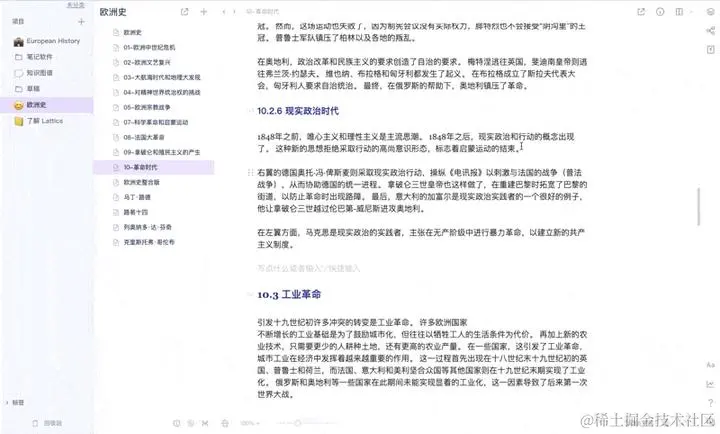Open the 知识图谱 project
The height and width of the screenshot is (434, 720).
pyautogui.click(x=34, y=73)
